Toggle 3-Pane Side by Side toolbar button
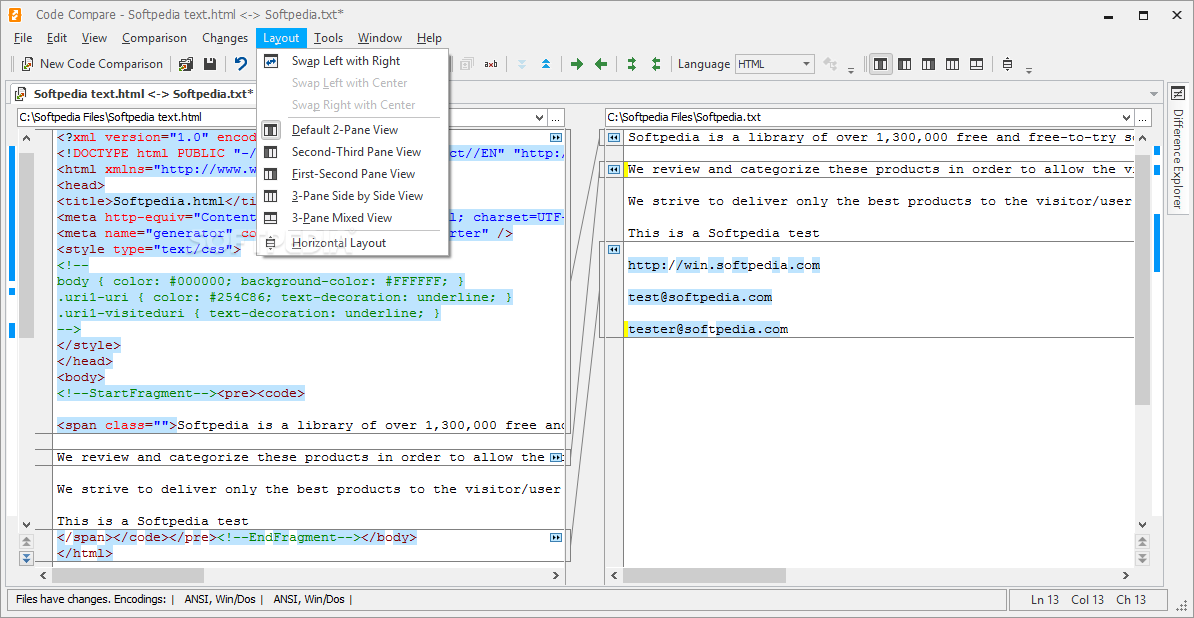The image size is (1194, 618). (953, 65)
